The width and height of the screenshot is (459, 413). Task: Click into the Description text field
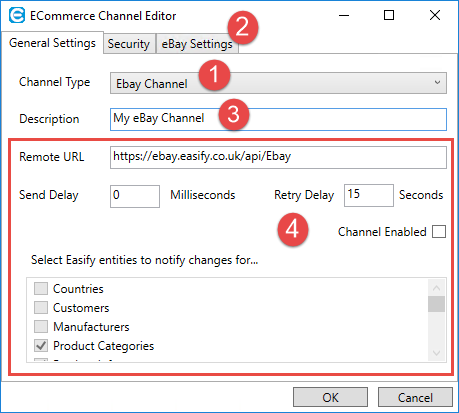tap(278, 119)
